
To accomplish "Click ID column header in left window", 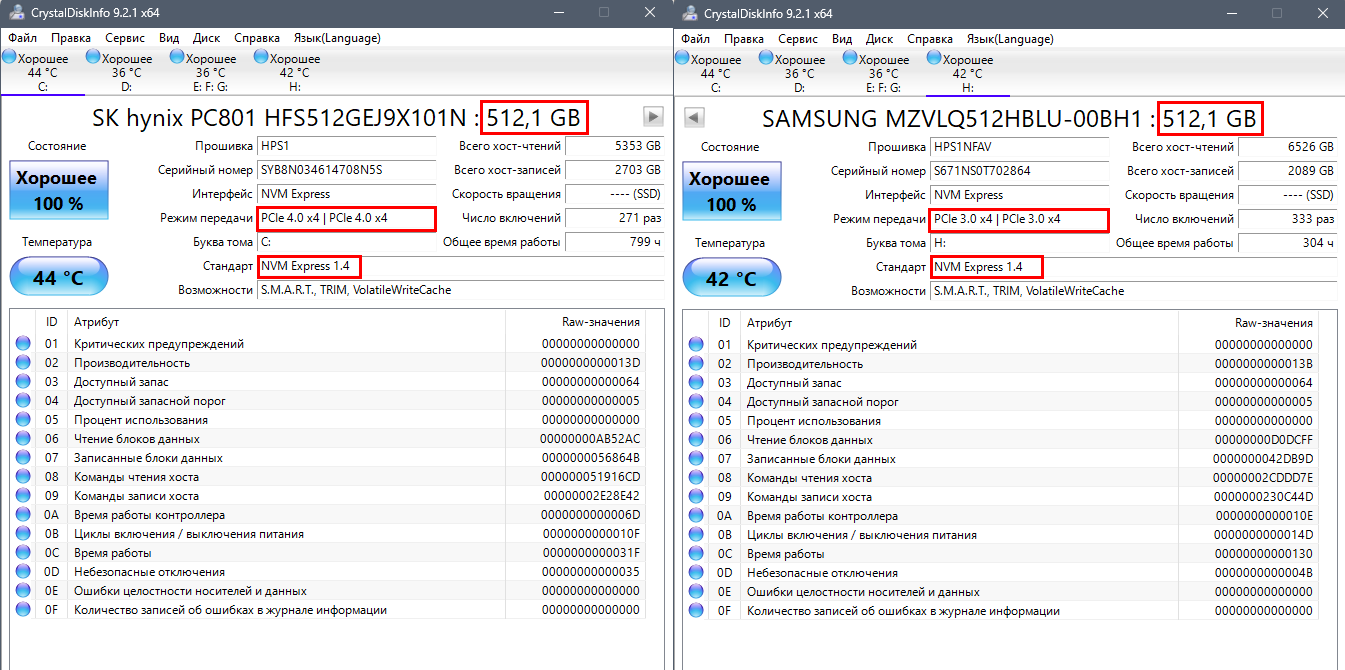I will click(x=52, y=322).
